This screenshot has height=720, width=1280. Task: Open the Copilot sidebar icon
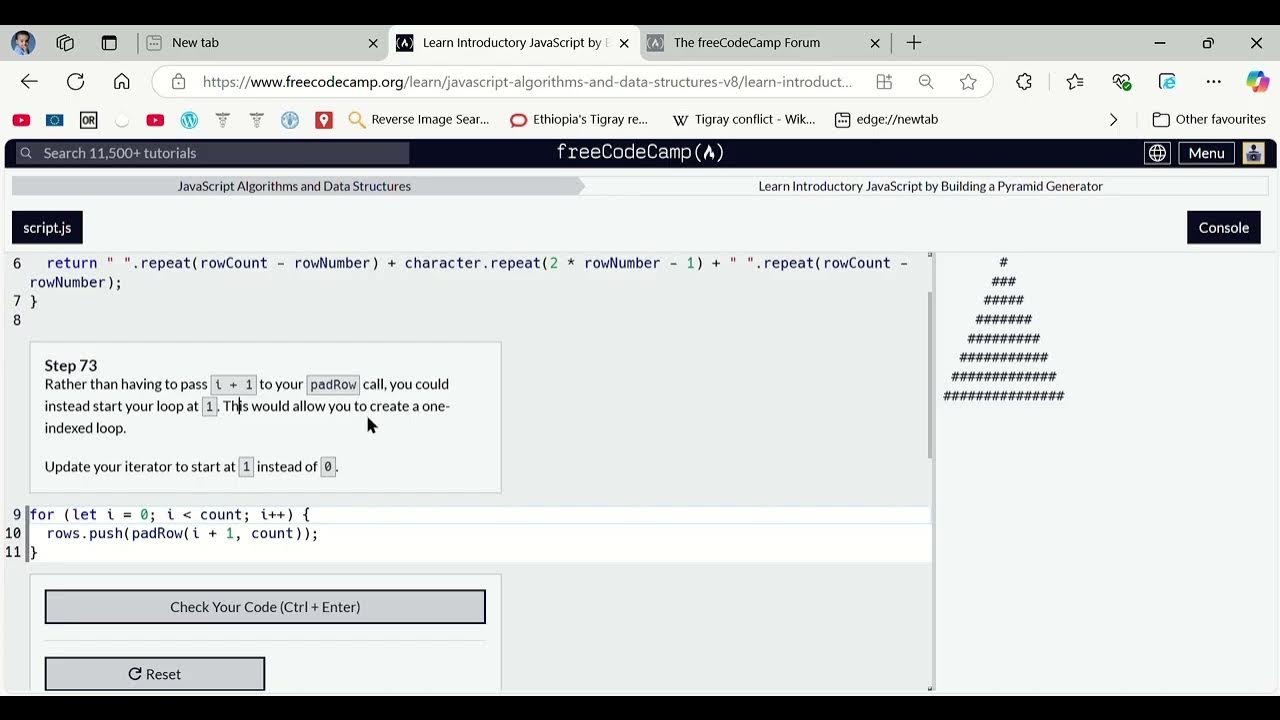click(x=1257, y=82)
